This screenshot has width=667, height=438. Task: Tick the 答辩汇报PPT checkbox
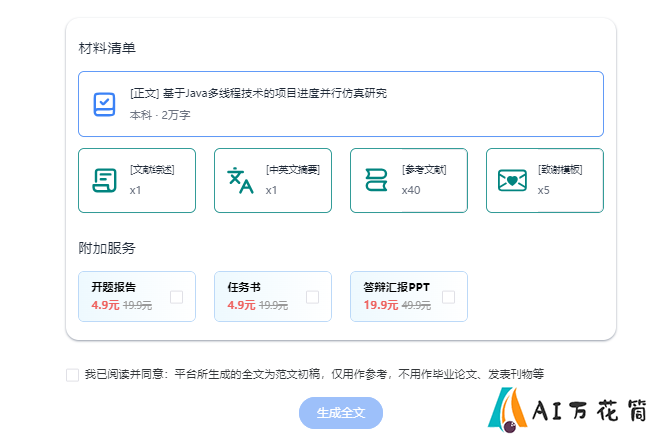pyautogui.click(x=448, y=297)
